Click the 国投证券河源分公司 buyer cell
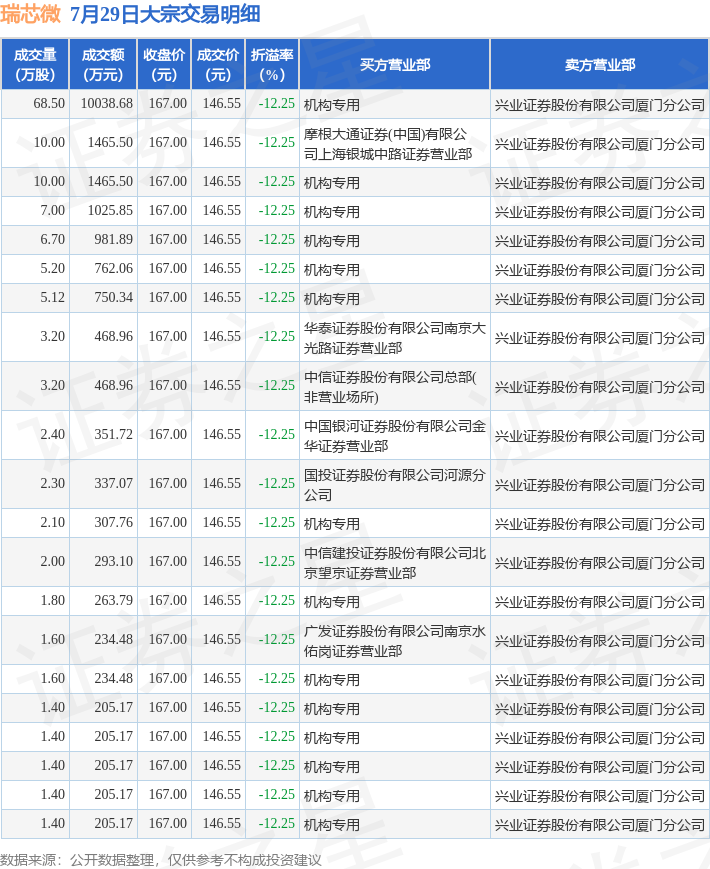The image size is (710, 869). 395,484
